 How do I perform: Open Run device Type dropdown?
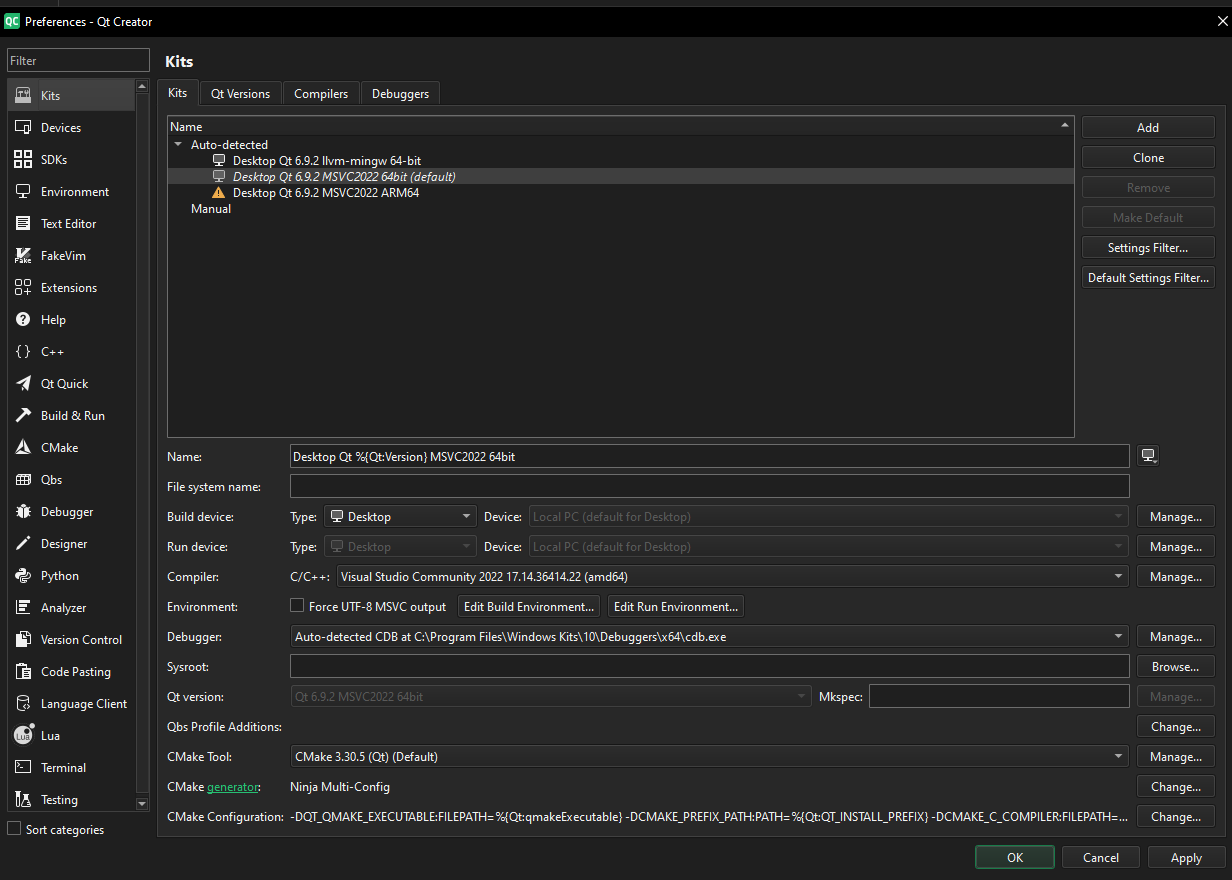400,547
